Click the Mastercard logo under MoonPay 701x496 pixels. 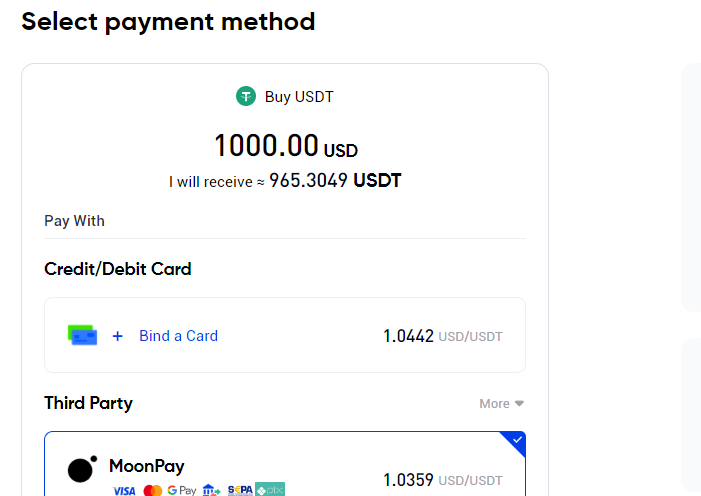tap(153, 490)
